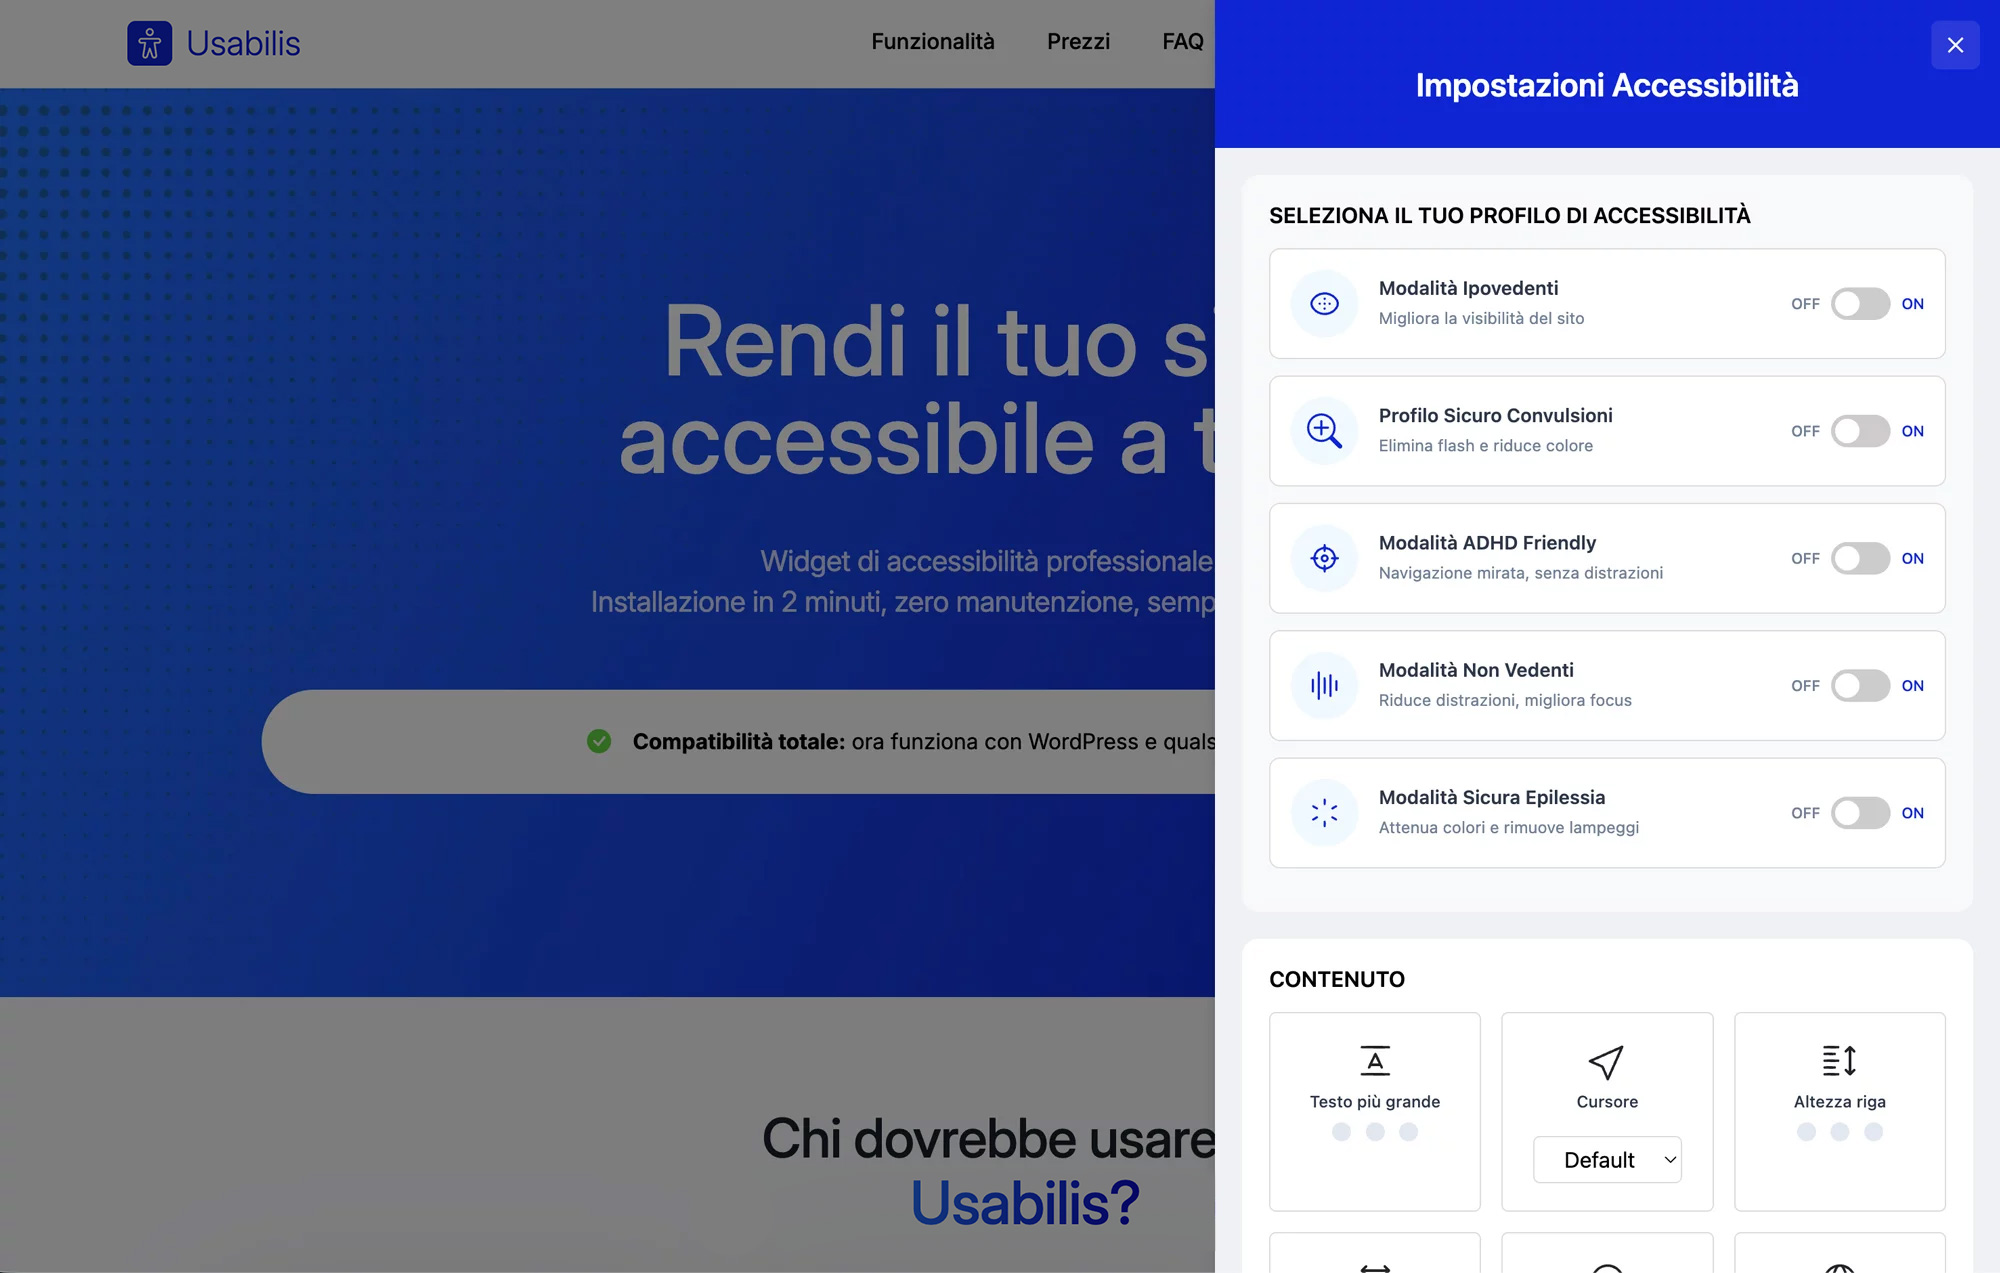The image size is (2000, 1273).
Task: Switch on Profilo Sicuro Convulsioni
Action: tap(1860, 431)
